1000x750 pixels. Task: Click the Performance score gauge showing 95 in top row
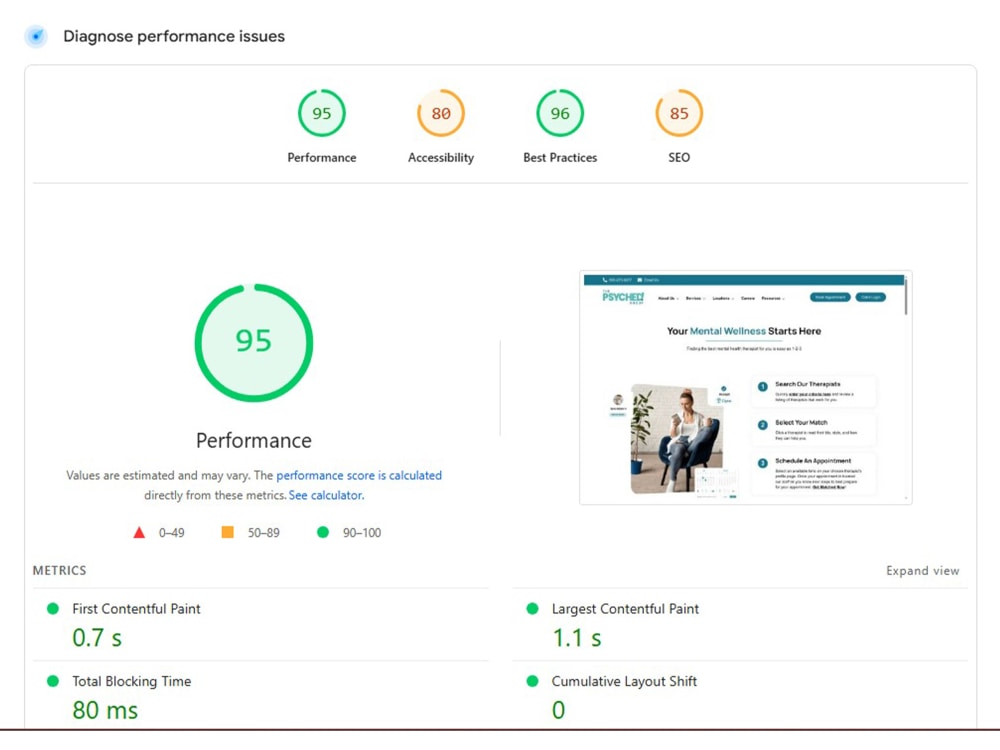[x=321, y=113]
